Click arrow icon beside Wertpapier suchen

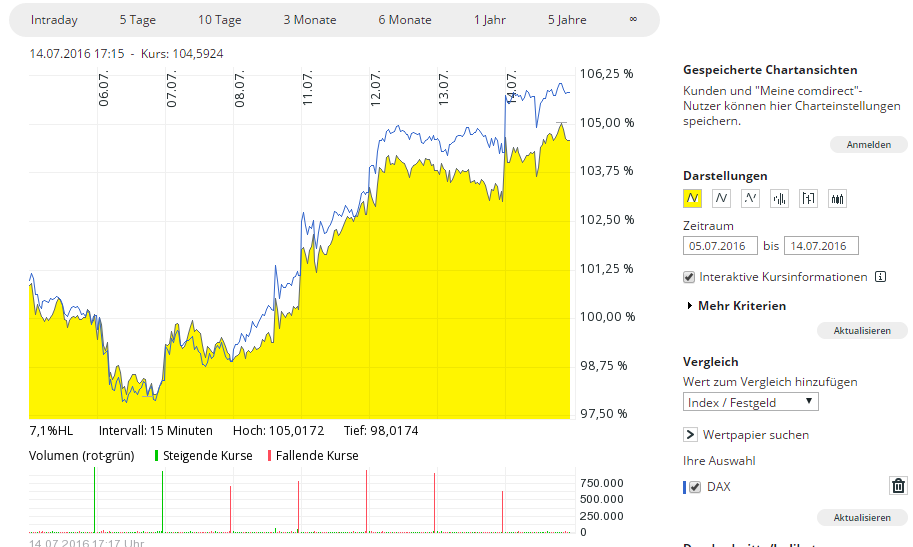tap(690, 435)
